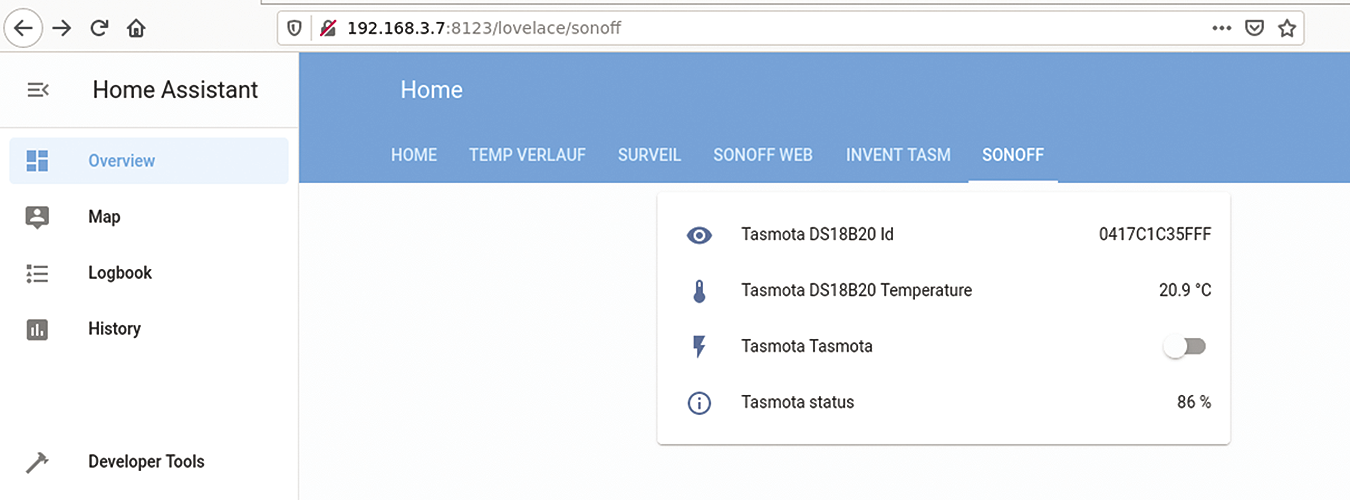
Task: Click the info icon beside Tasmota status
Action: coord(699,403)
